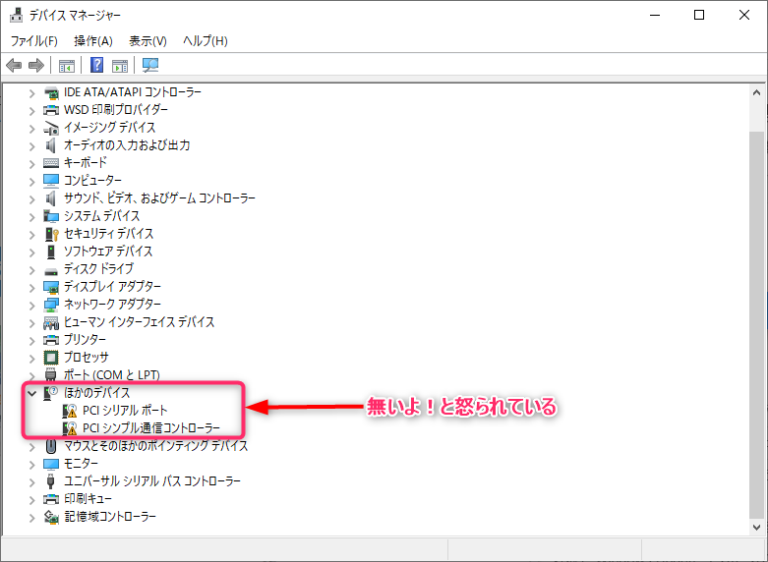Click the プリンター printer category icon
The height and width of the screenshot is (562, 768).
pos(52,340)
